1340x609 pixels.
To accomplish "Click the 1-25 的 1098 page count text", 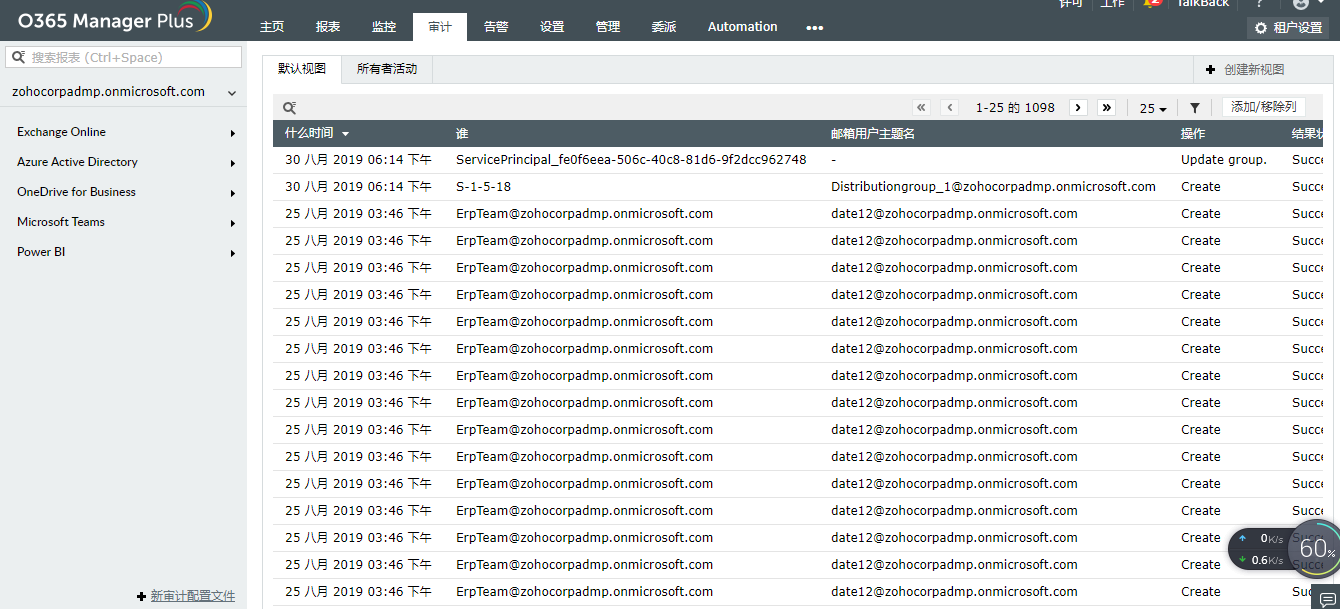I will coord(1015,108).
